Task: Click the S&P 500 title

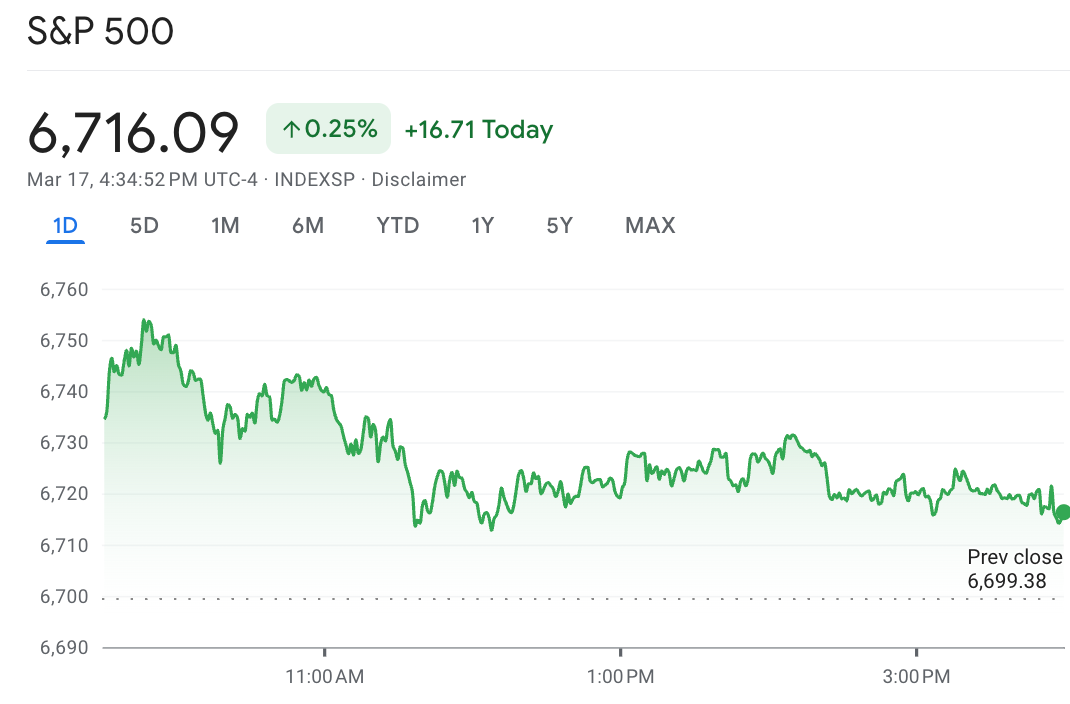Action: pos(101,31)
